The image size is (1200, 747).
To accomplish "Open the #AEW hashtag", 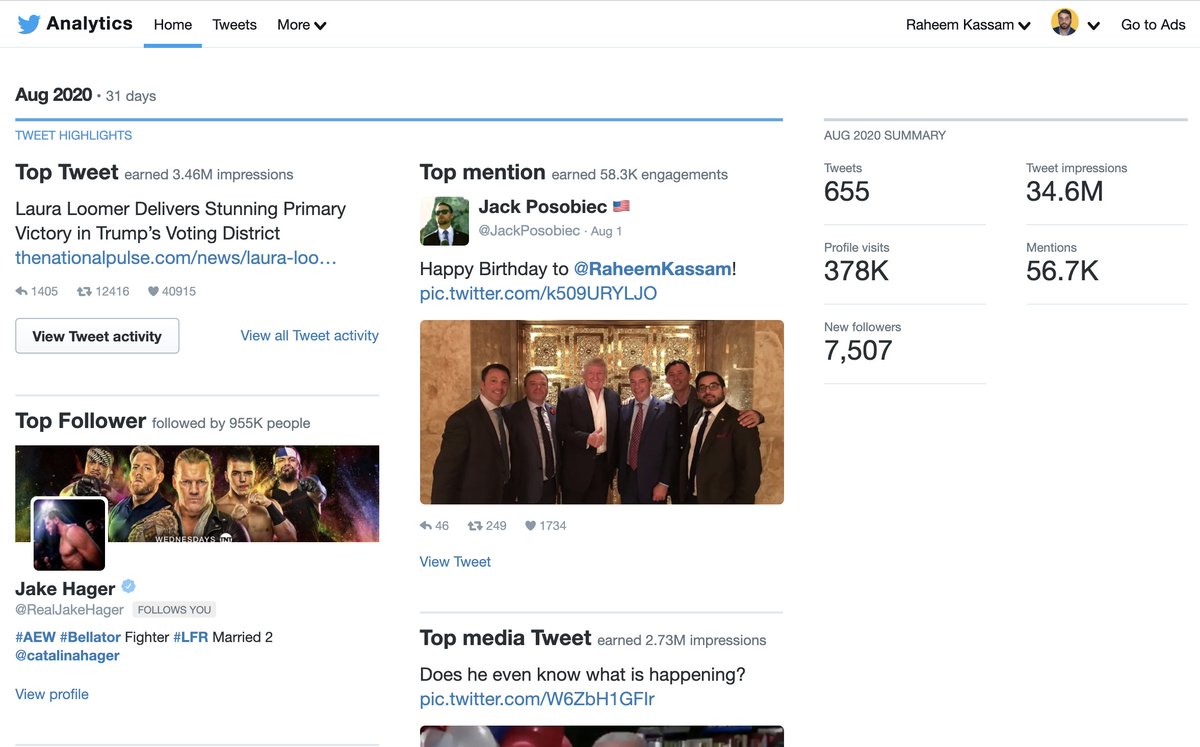I will point(35,637).
